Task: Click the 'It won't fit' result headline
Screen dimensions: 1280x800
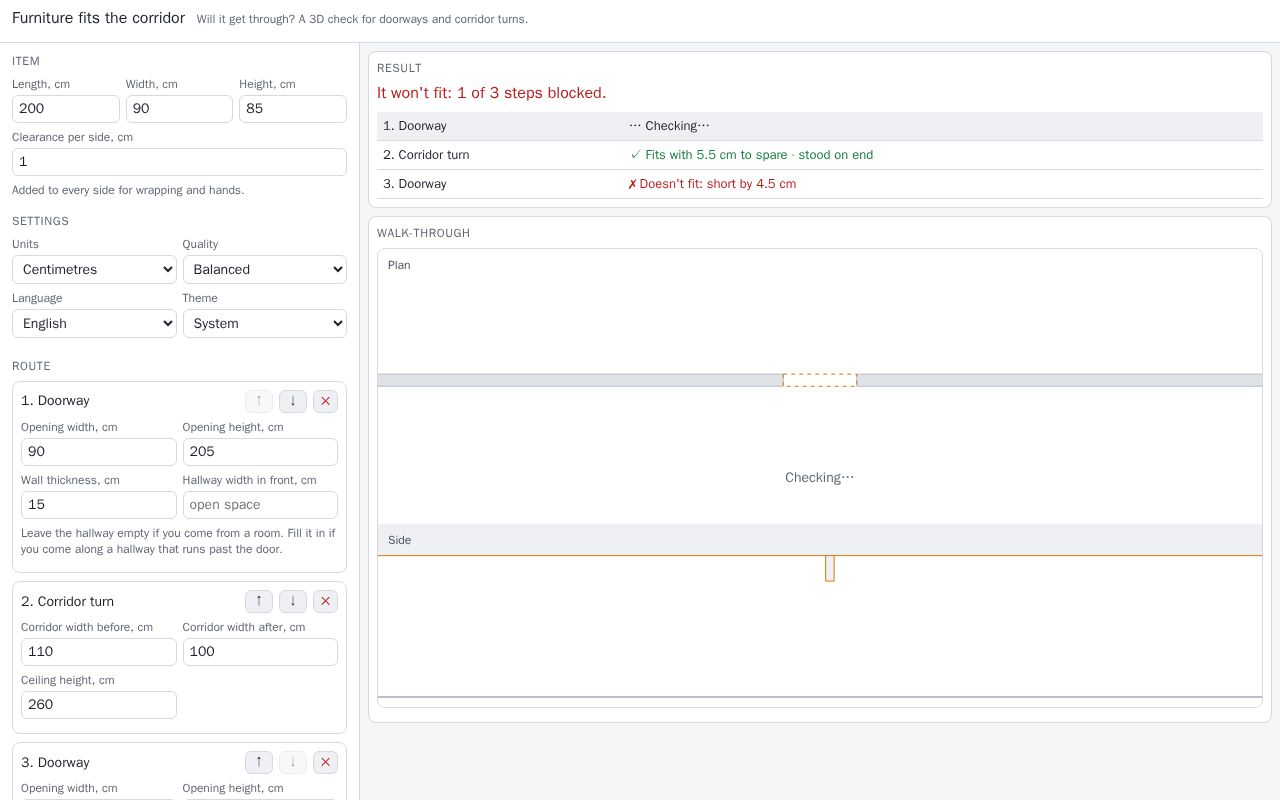Action: 491,93
